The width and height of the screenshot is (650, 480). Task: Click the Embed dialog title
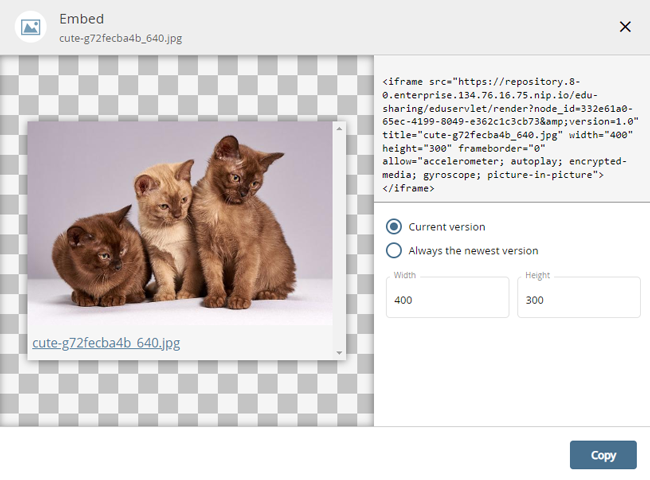pyautogui.click(x=81, y=19)
